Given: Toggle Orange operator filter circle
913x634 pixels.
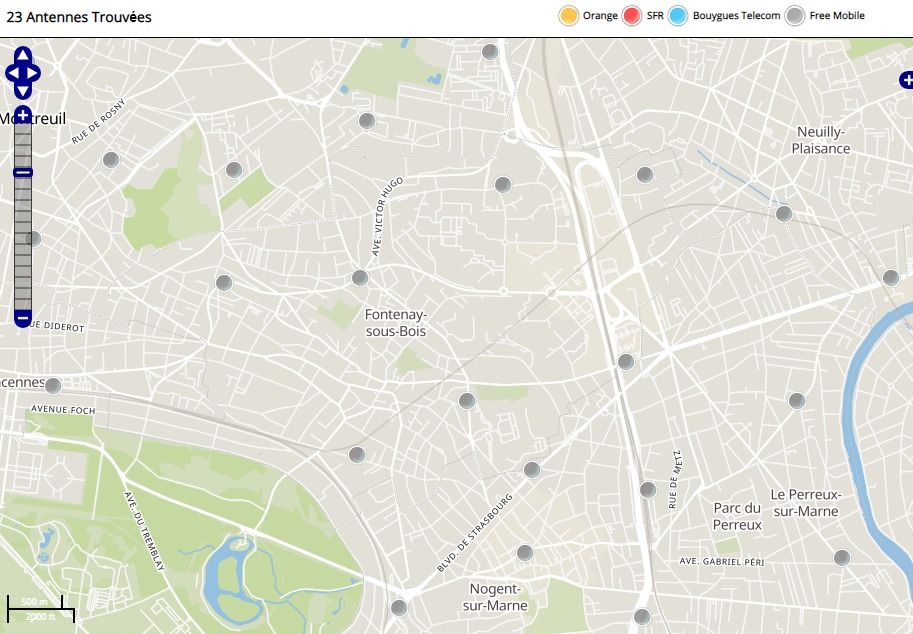Looking at the screenshot, I should (x=568, y=16).
